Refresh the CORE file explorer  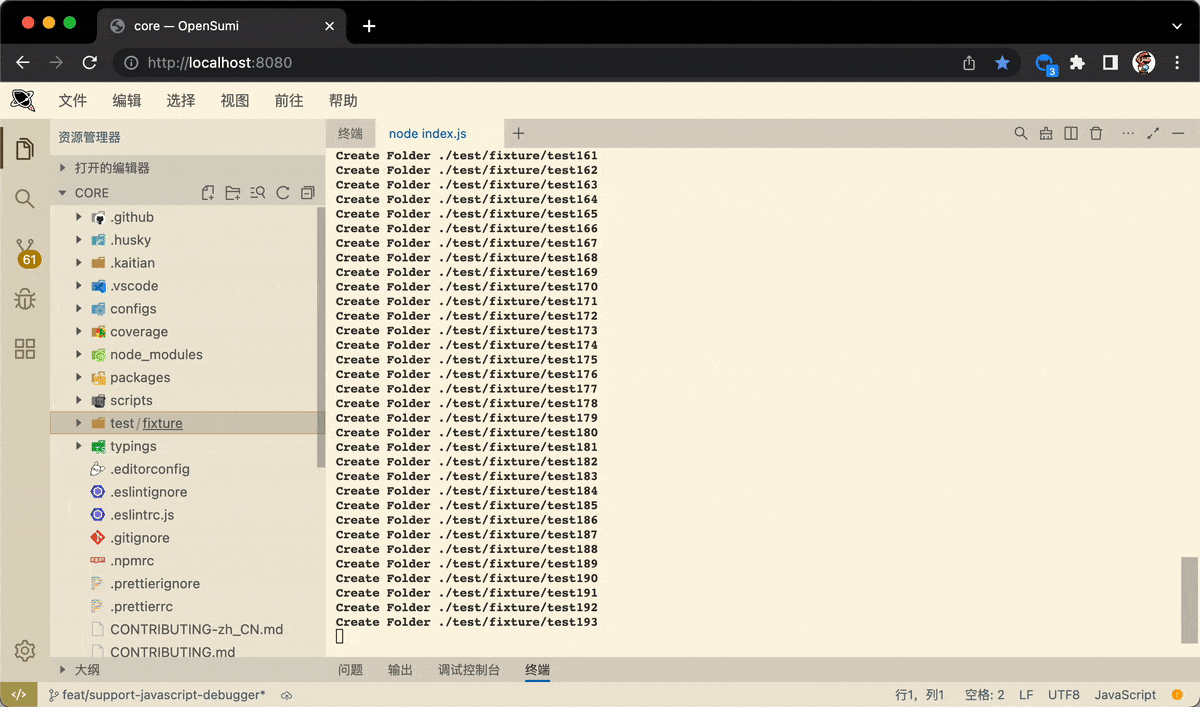[281, 192]
